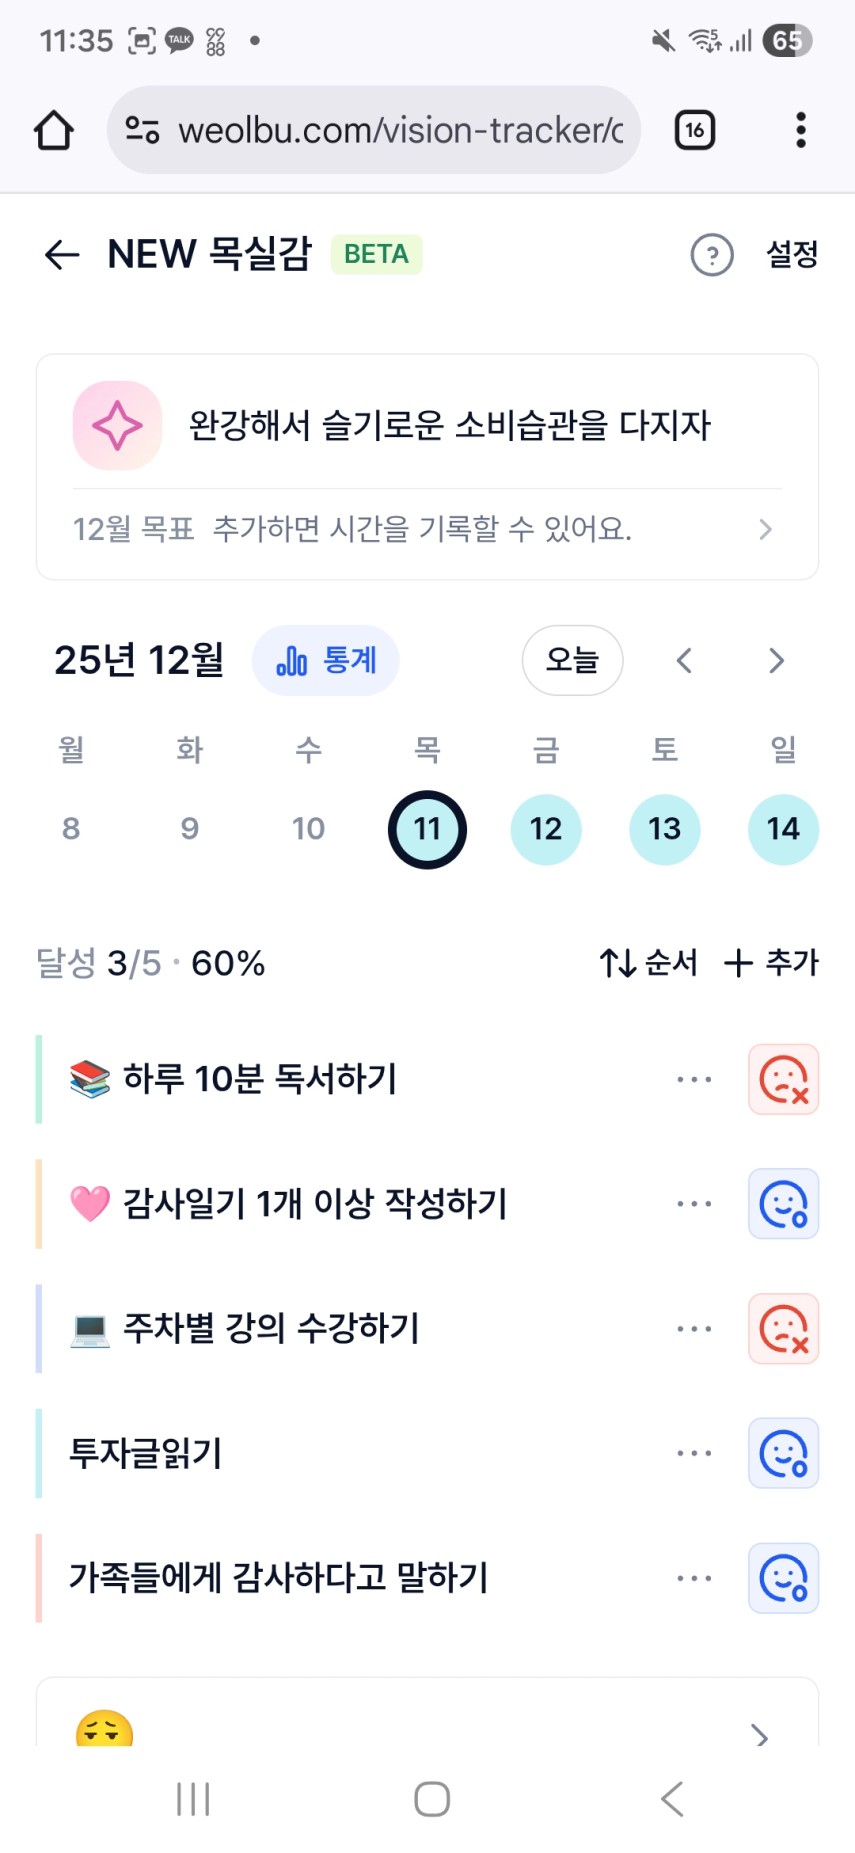
Task: Open more options for 가족들에게 감사하다고 말하기
Action: pyautogui.click(x=694, y=1579)
